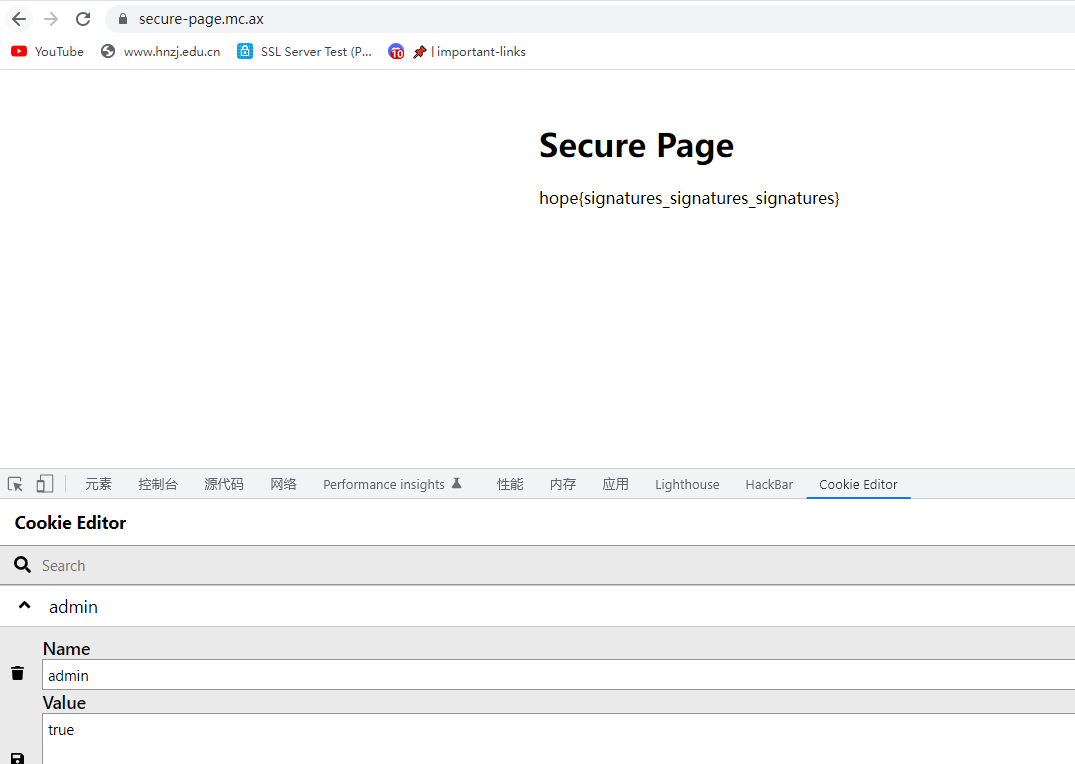Reload the secure-page.mc.ax page

click(x=83, y=19)
